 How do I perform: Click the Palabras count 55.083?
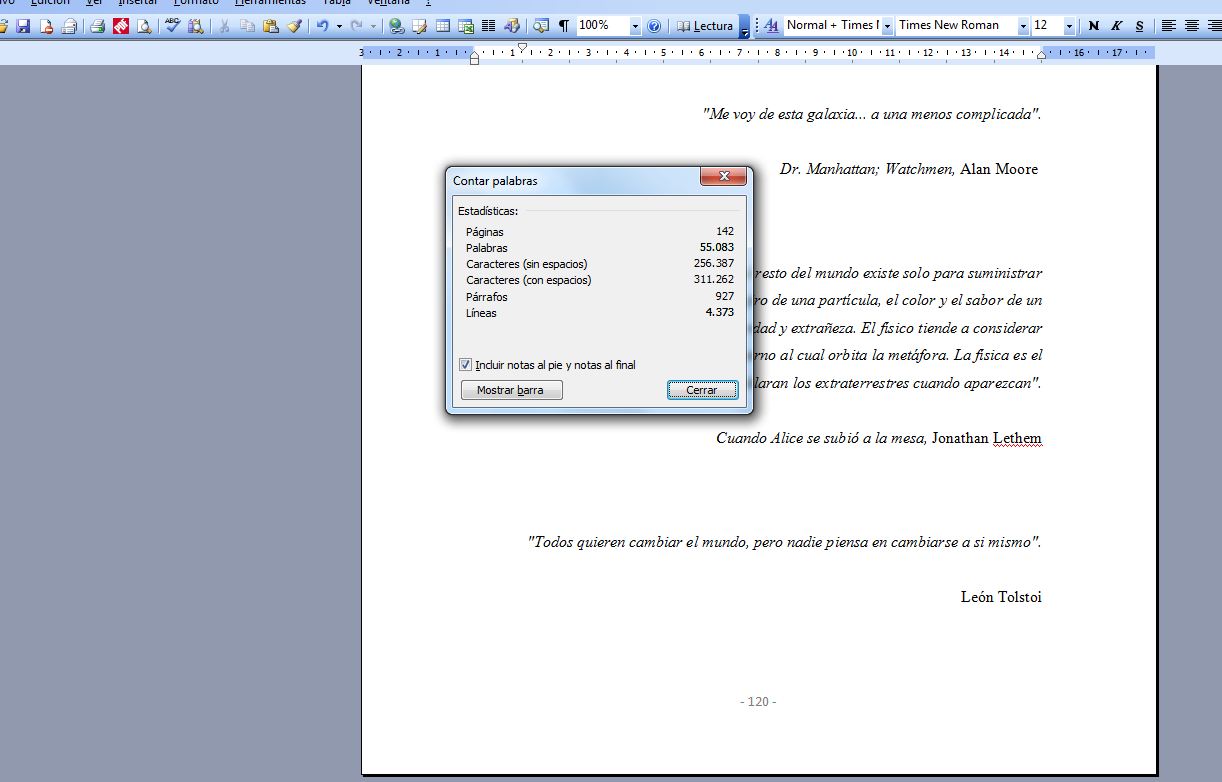click(x=717, y=248)
